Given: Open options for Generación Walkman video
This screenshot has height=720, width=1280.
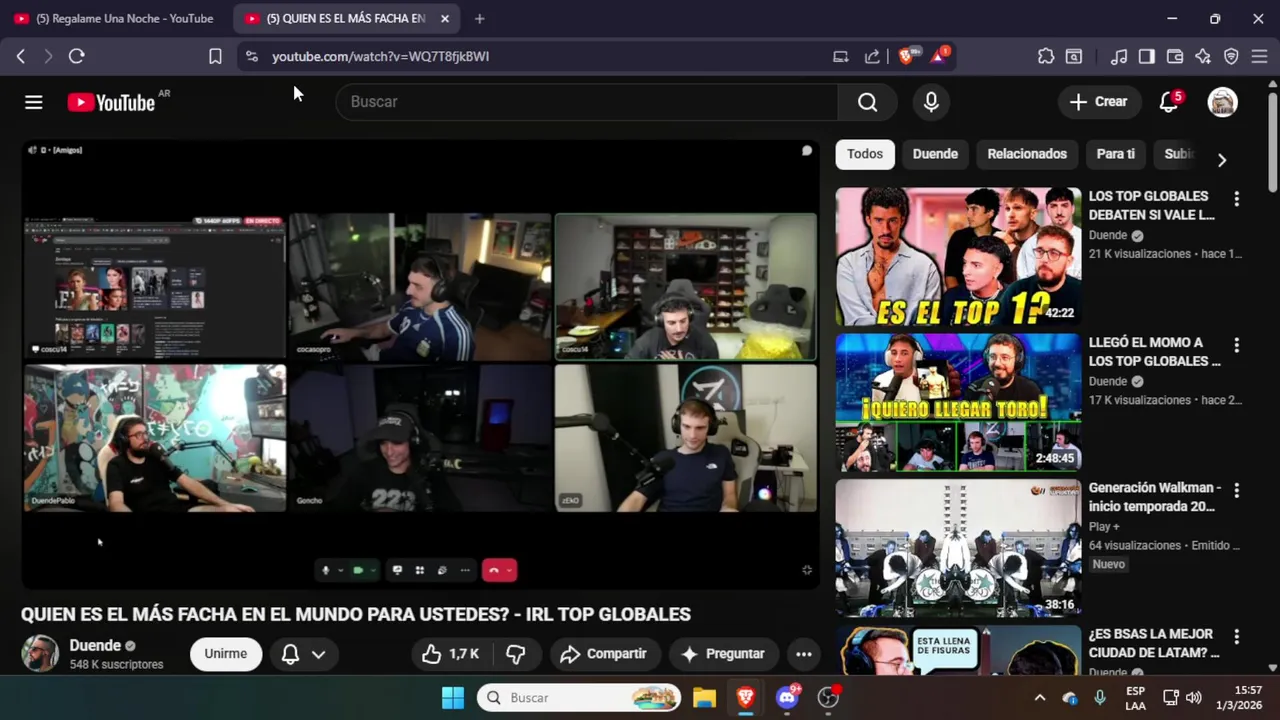Looking at the screenshot, I should [1236, 491].
